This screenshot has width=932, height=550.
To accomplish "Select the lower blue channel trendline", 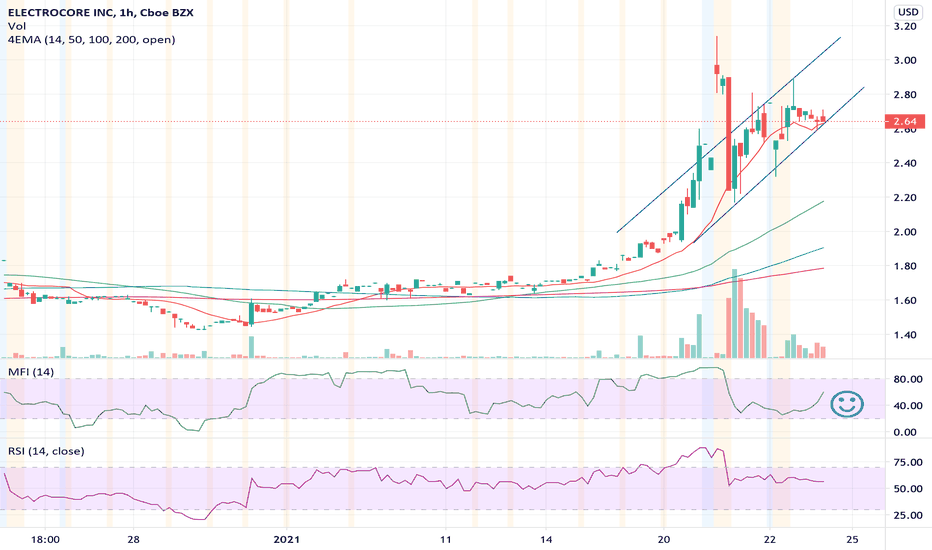I will coord(779,165).
